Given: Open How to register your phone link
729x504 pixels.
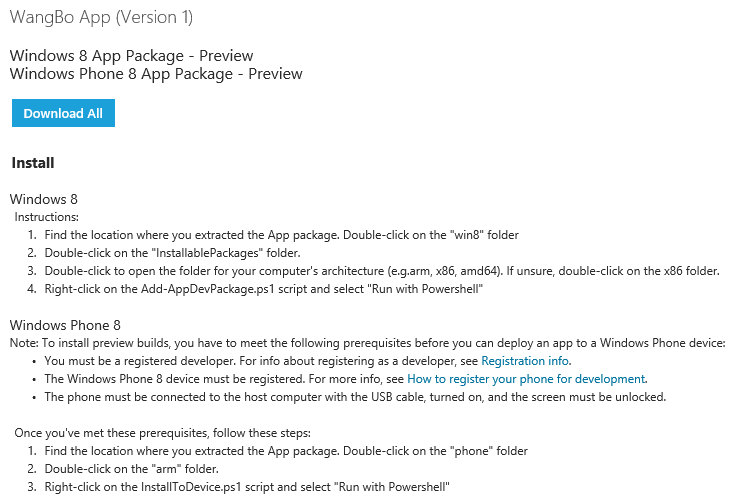Looking at the screenshot, I should [x=526, y=379].
